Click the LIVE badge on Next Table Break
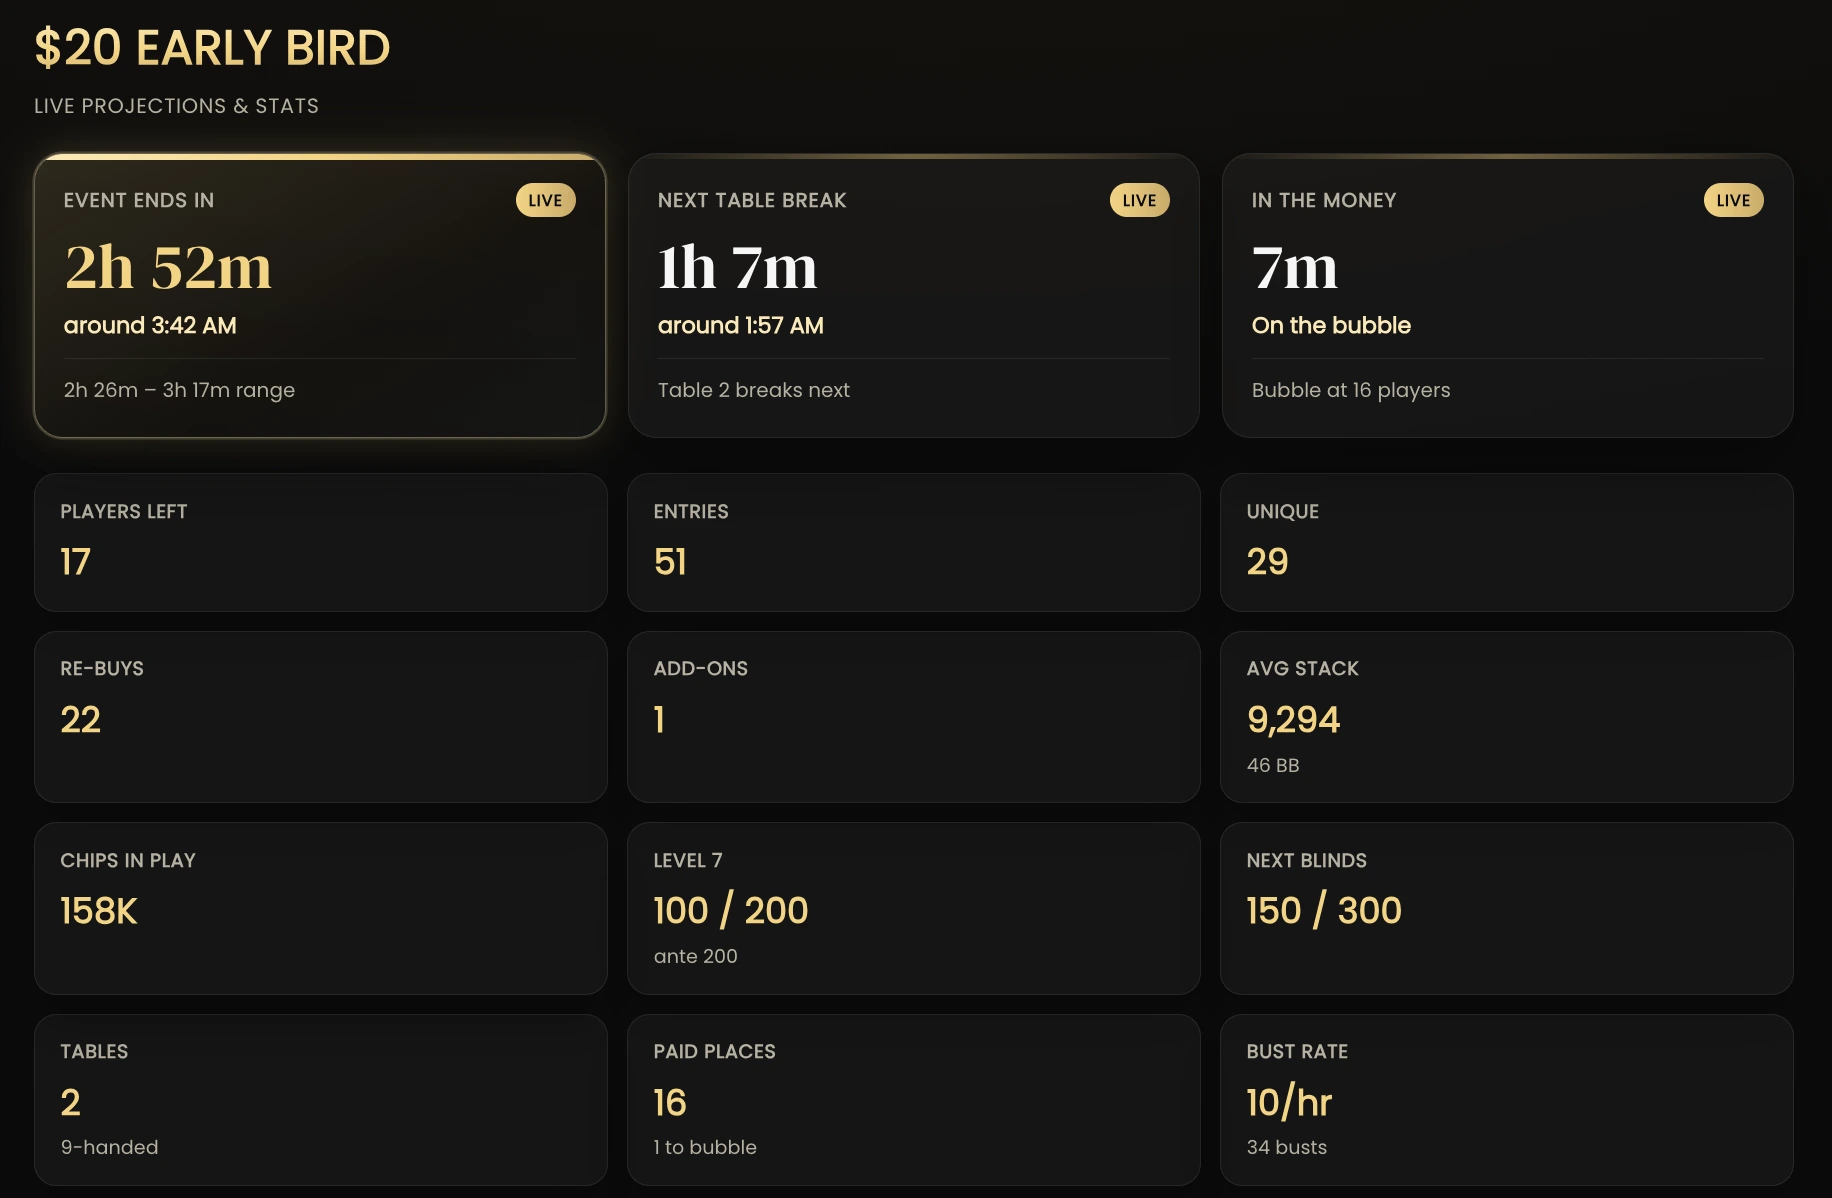This screenshot has height=1198, width=1832. coord(1139,200)
